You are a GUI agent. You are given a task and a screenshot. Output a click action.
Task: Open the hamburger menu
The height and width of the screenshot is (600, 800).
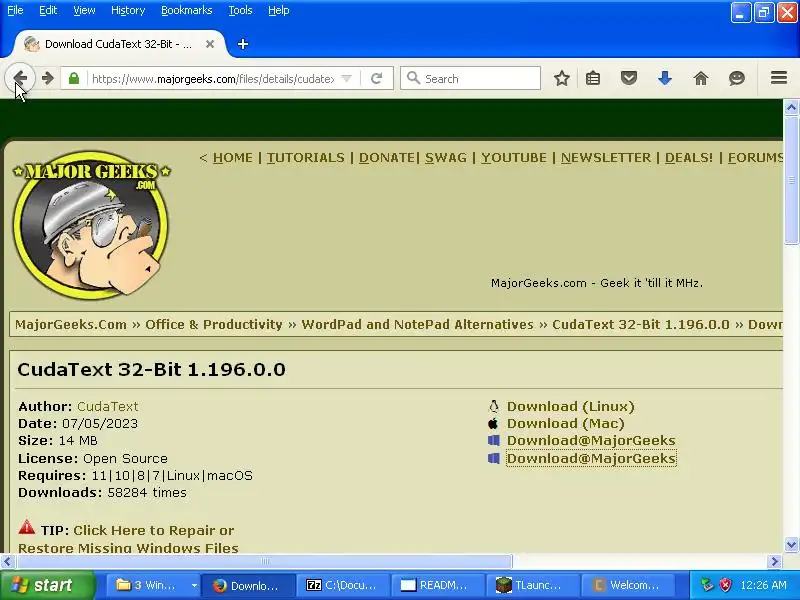779,78
